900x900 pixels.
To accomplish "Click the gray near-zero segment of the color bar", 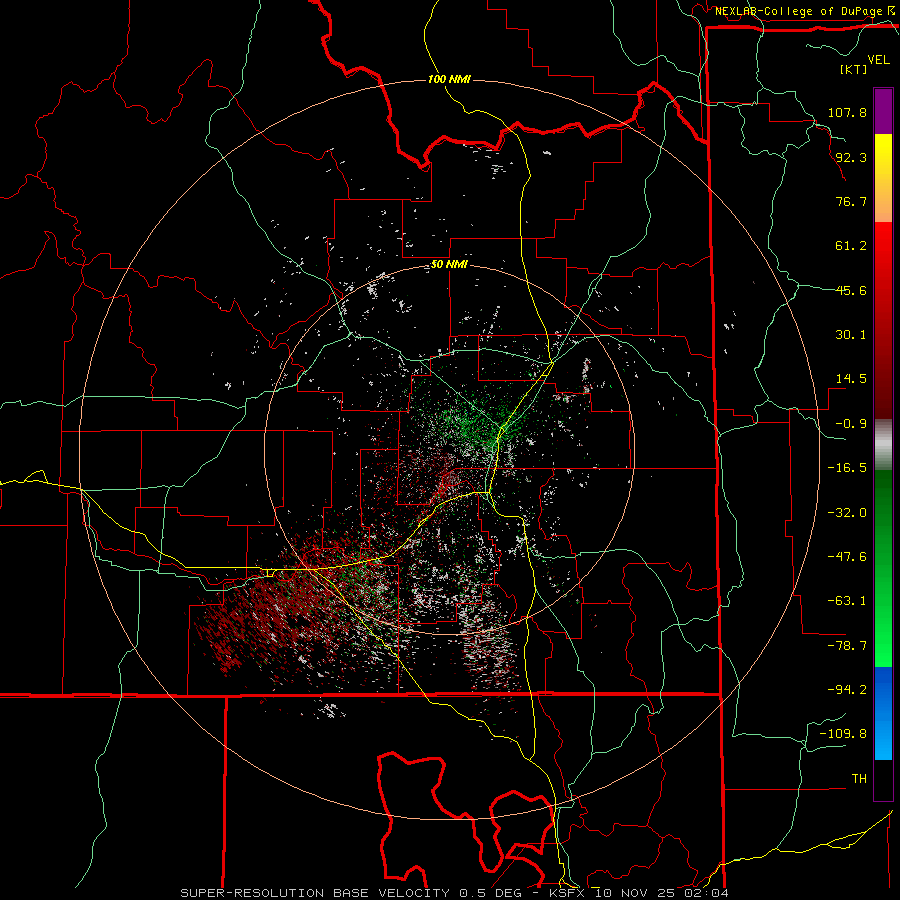I will point(883,445).
